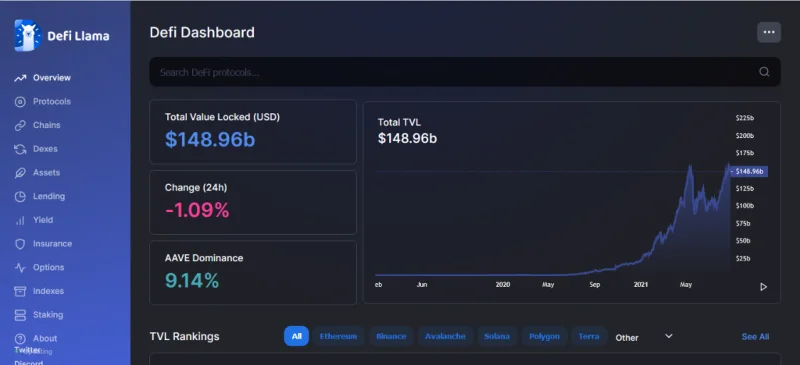
Task: Click the Options pulse icon in sidebar
Action: (20, 267)
